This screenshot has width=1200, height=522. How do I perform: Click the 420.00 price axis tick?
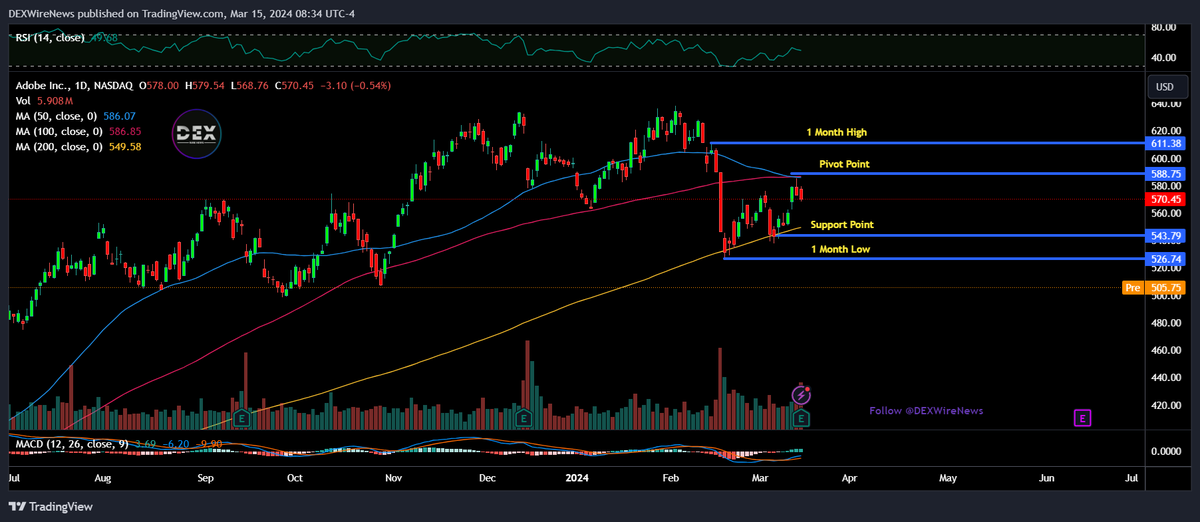1168,406
